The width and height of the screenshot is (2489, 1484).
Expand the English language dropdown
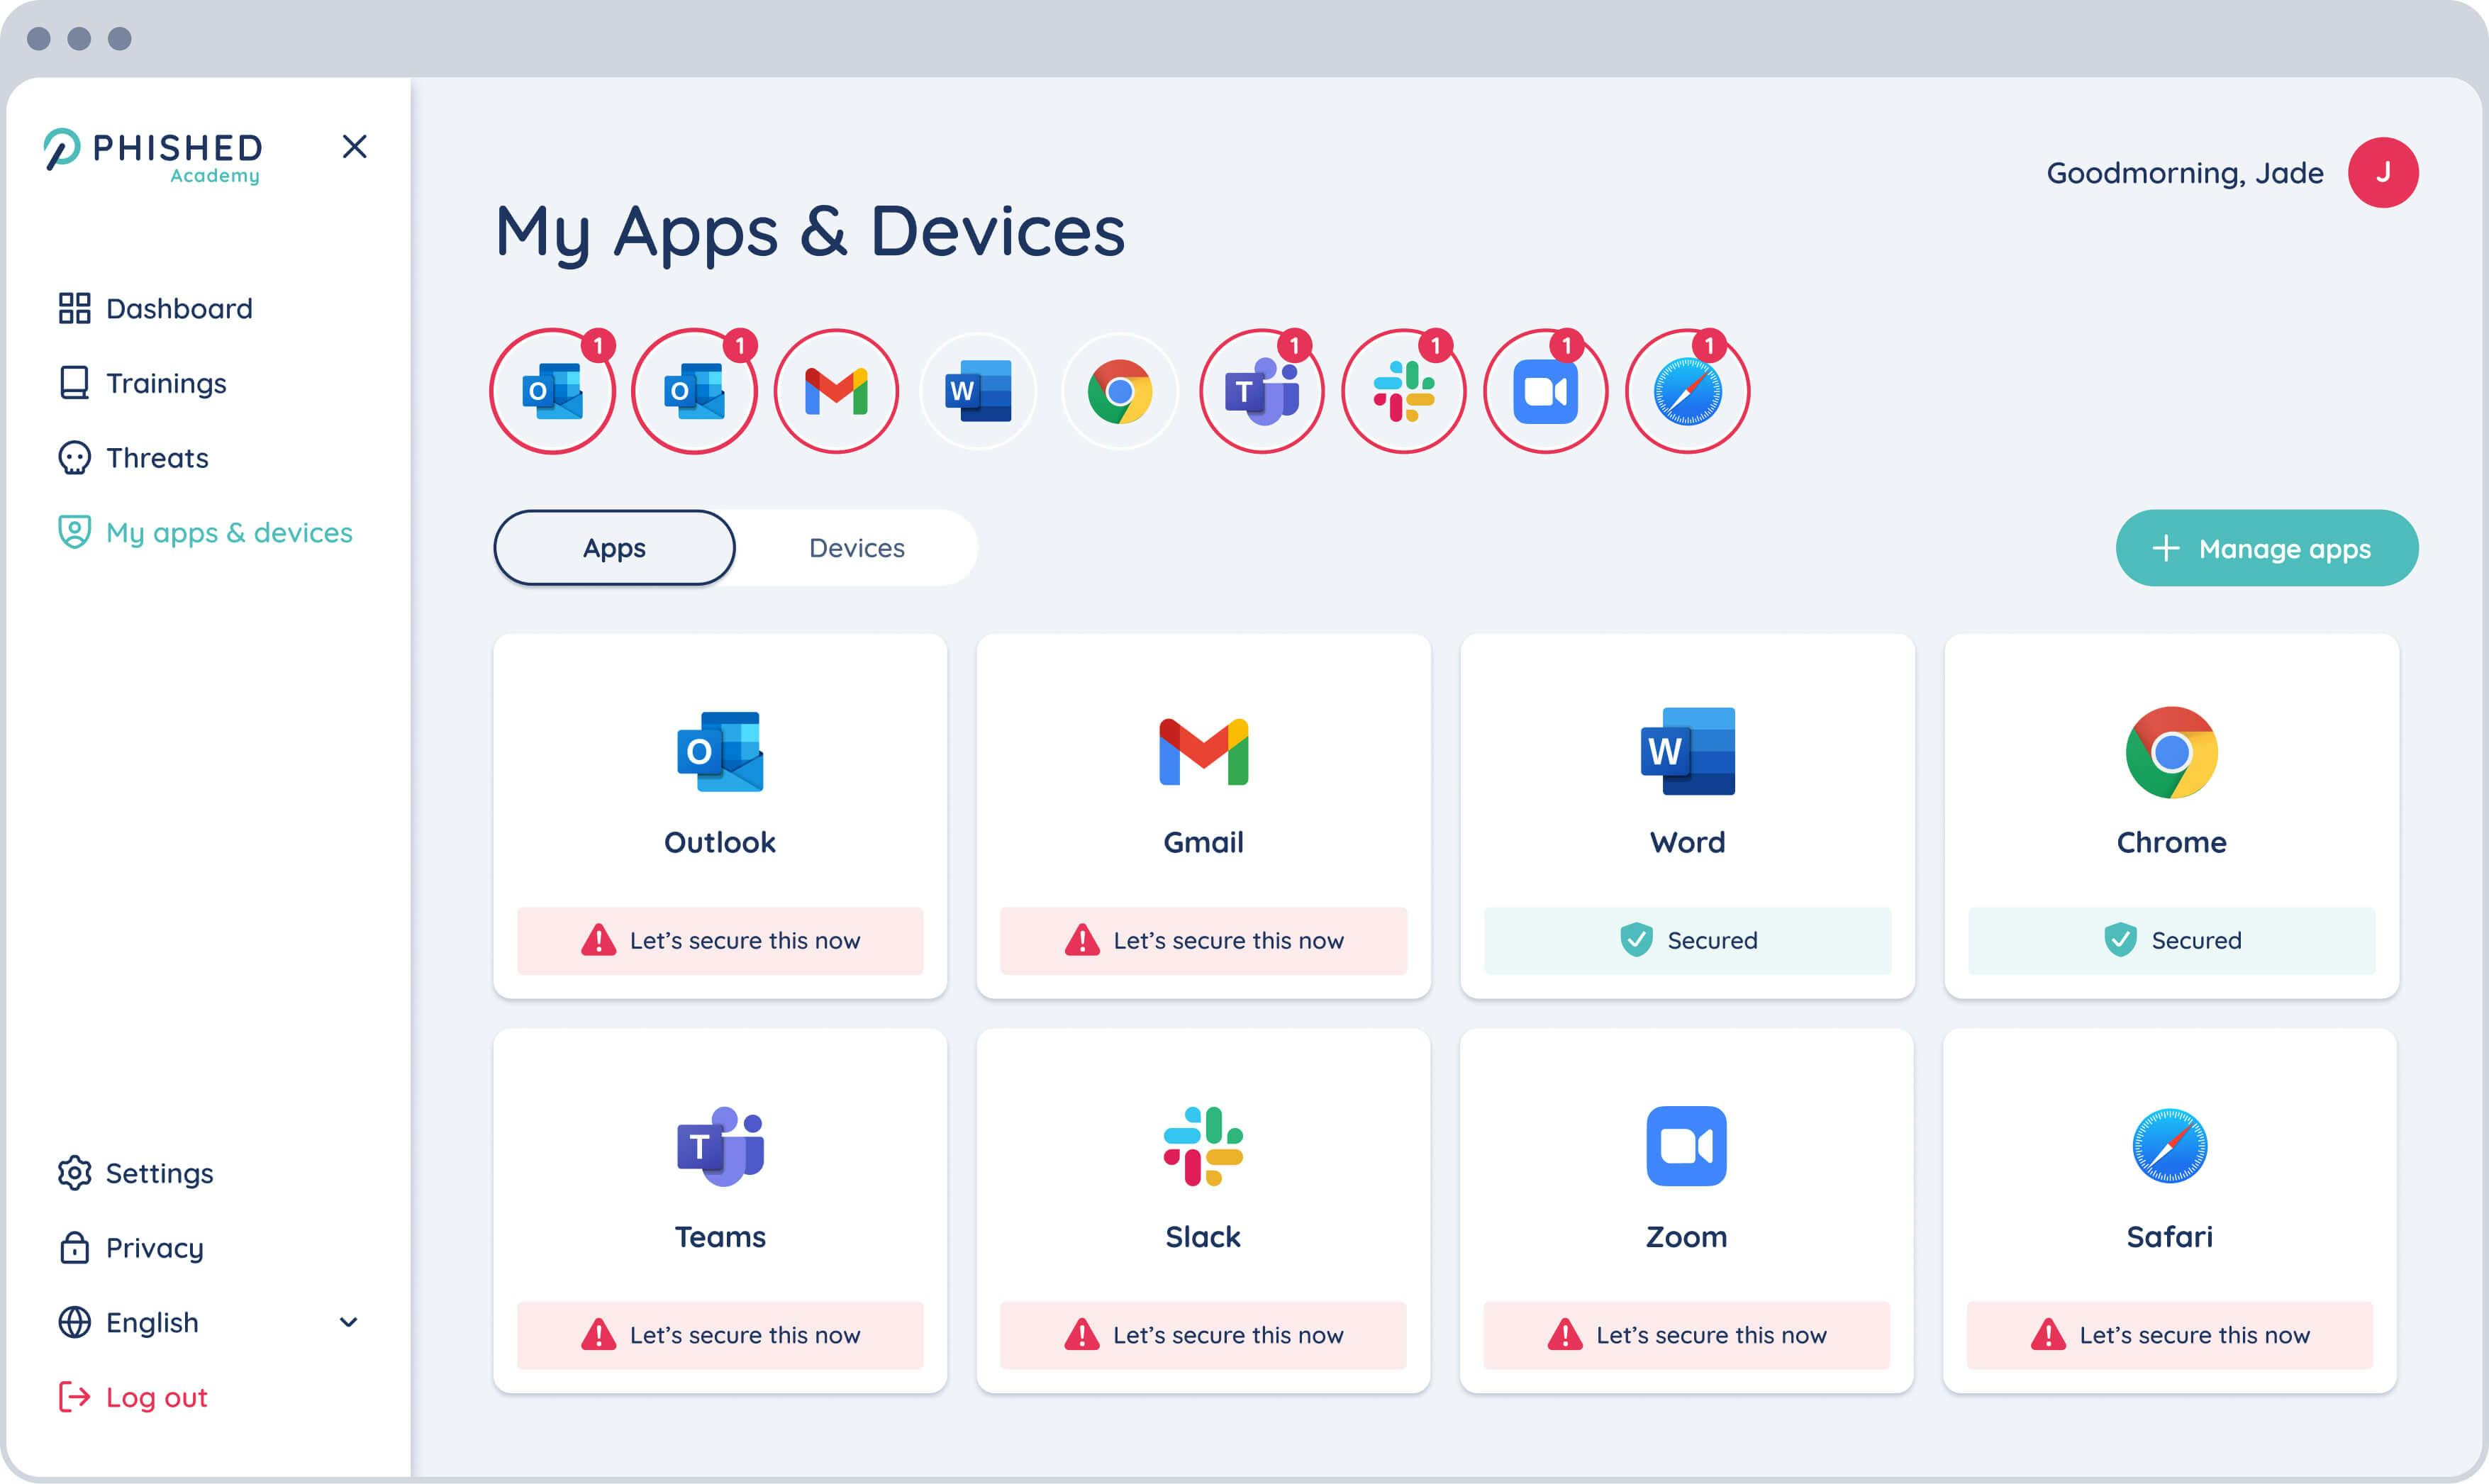[x=208, y=1322]
